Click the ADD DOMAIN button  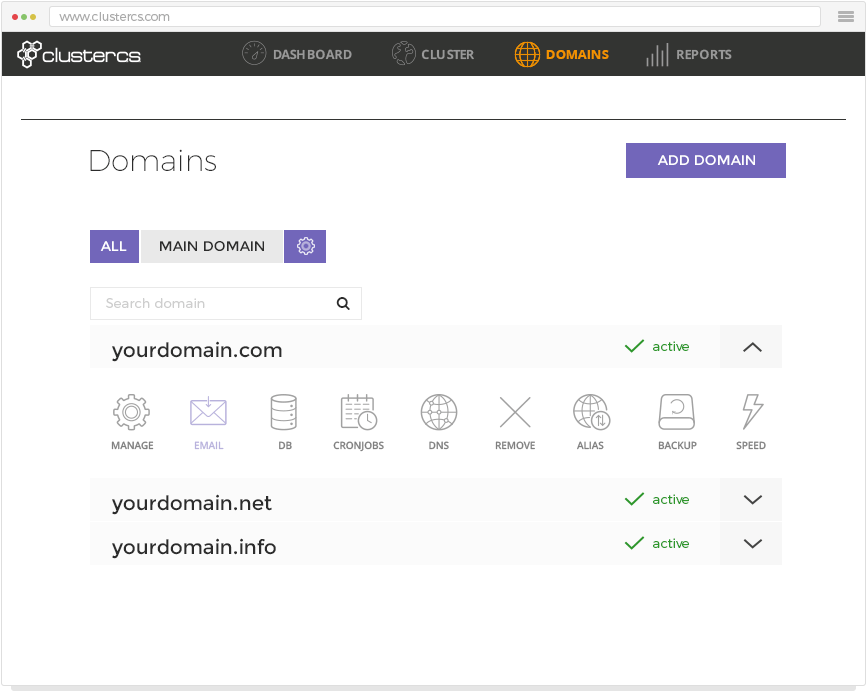click(706, 160)
